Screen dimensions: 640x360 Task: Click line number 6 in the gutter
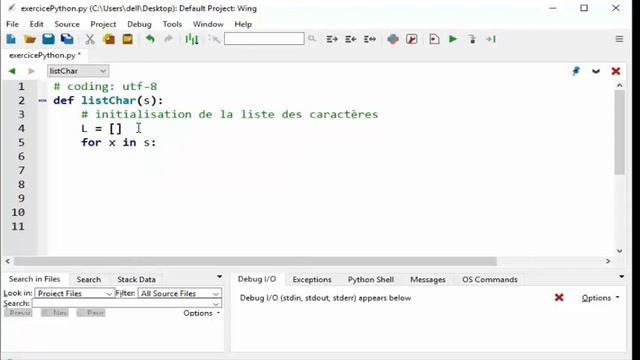21,156
